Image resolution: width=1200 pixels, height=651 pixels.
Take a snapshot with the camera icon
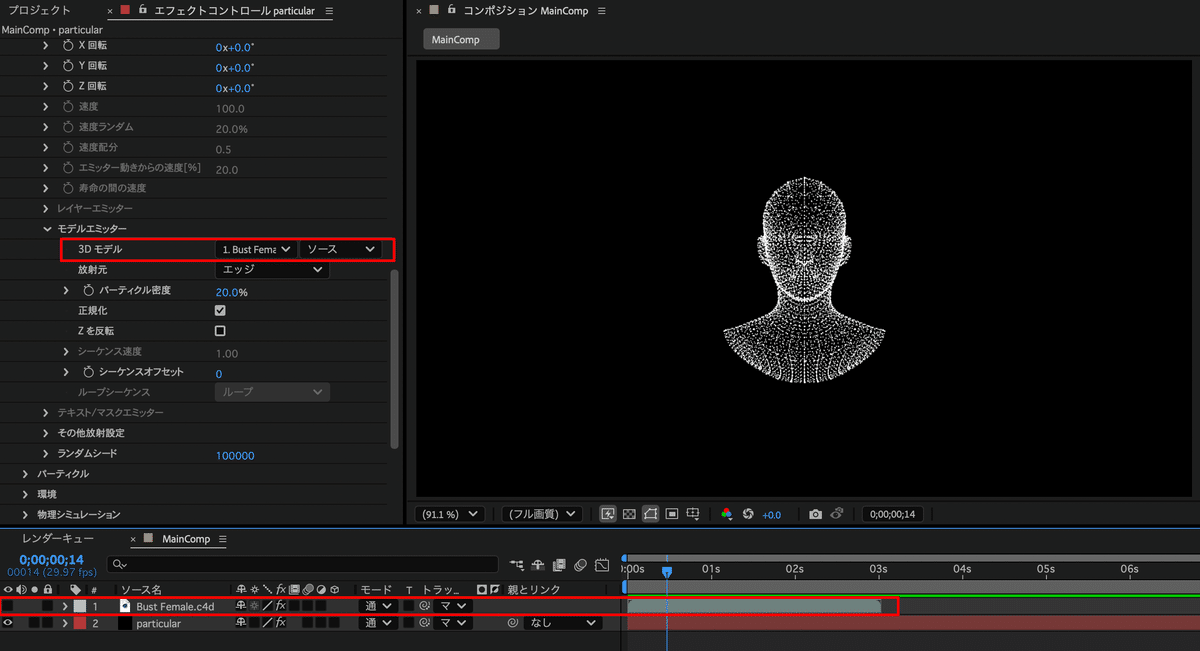[816, 513]
